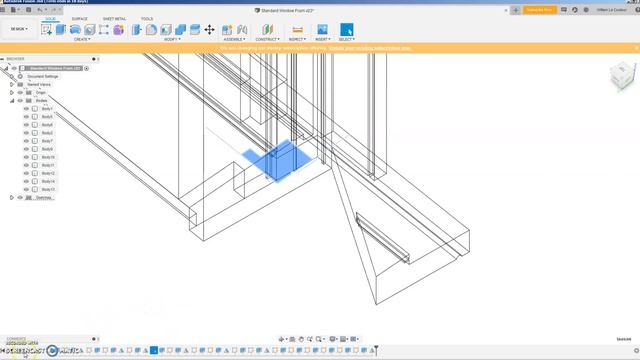Viewport: 640px width, 360px height.
Task: Toggle visibility of Body7
Action: pos(26,141)
